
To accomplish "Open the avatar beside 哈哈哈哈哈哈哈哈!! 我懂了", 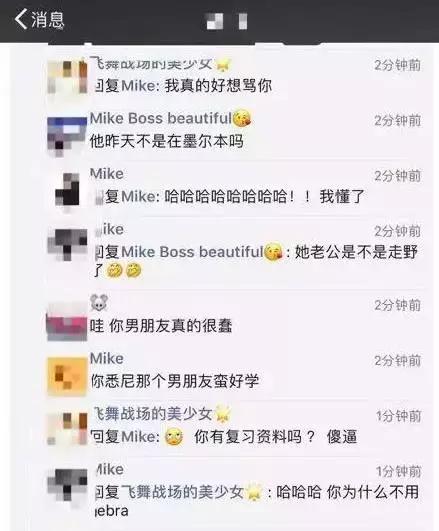I will tap(67, 190).
